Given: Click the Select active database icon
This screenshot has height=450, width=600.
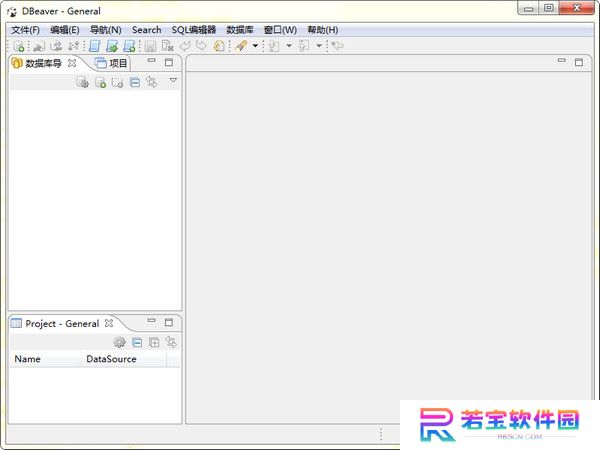Looking at the screenshot, I should point(304,46).
